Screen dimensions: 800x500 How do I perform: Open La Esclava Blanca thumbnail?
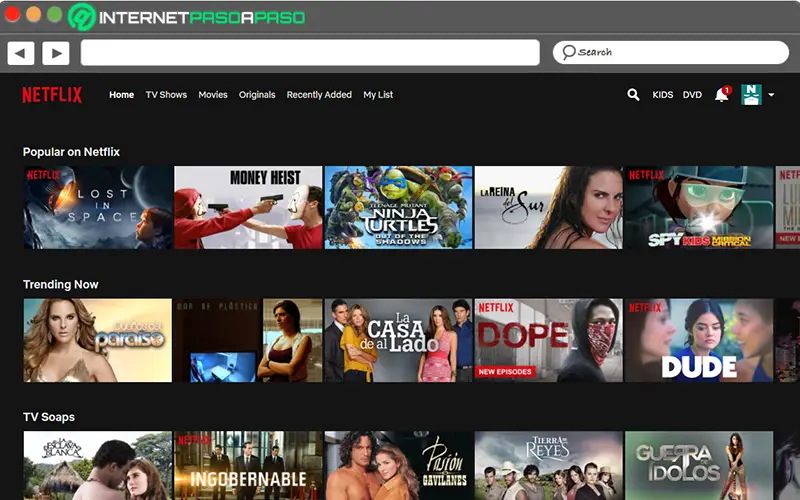(98, 466)
